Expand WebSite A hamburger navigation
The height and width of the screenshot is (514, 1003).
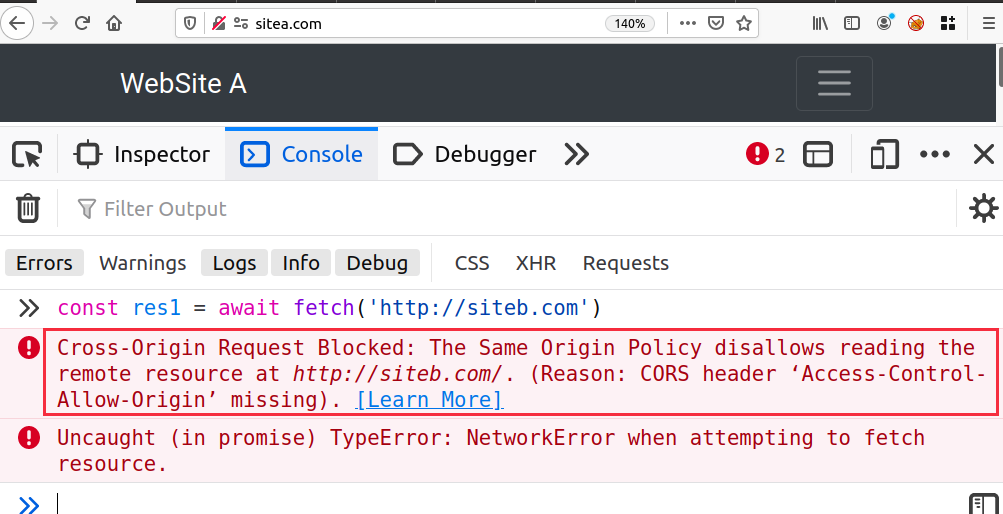[834, 83]
